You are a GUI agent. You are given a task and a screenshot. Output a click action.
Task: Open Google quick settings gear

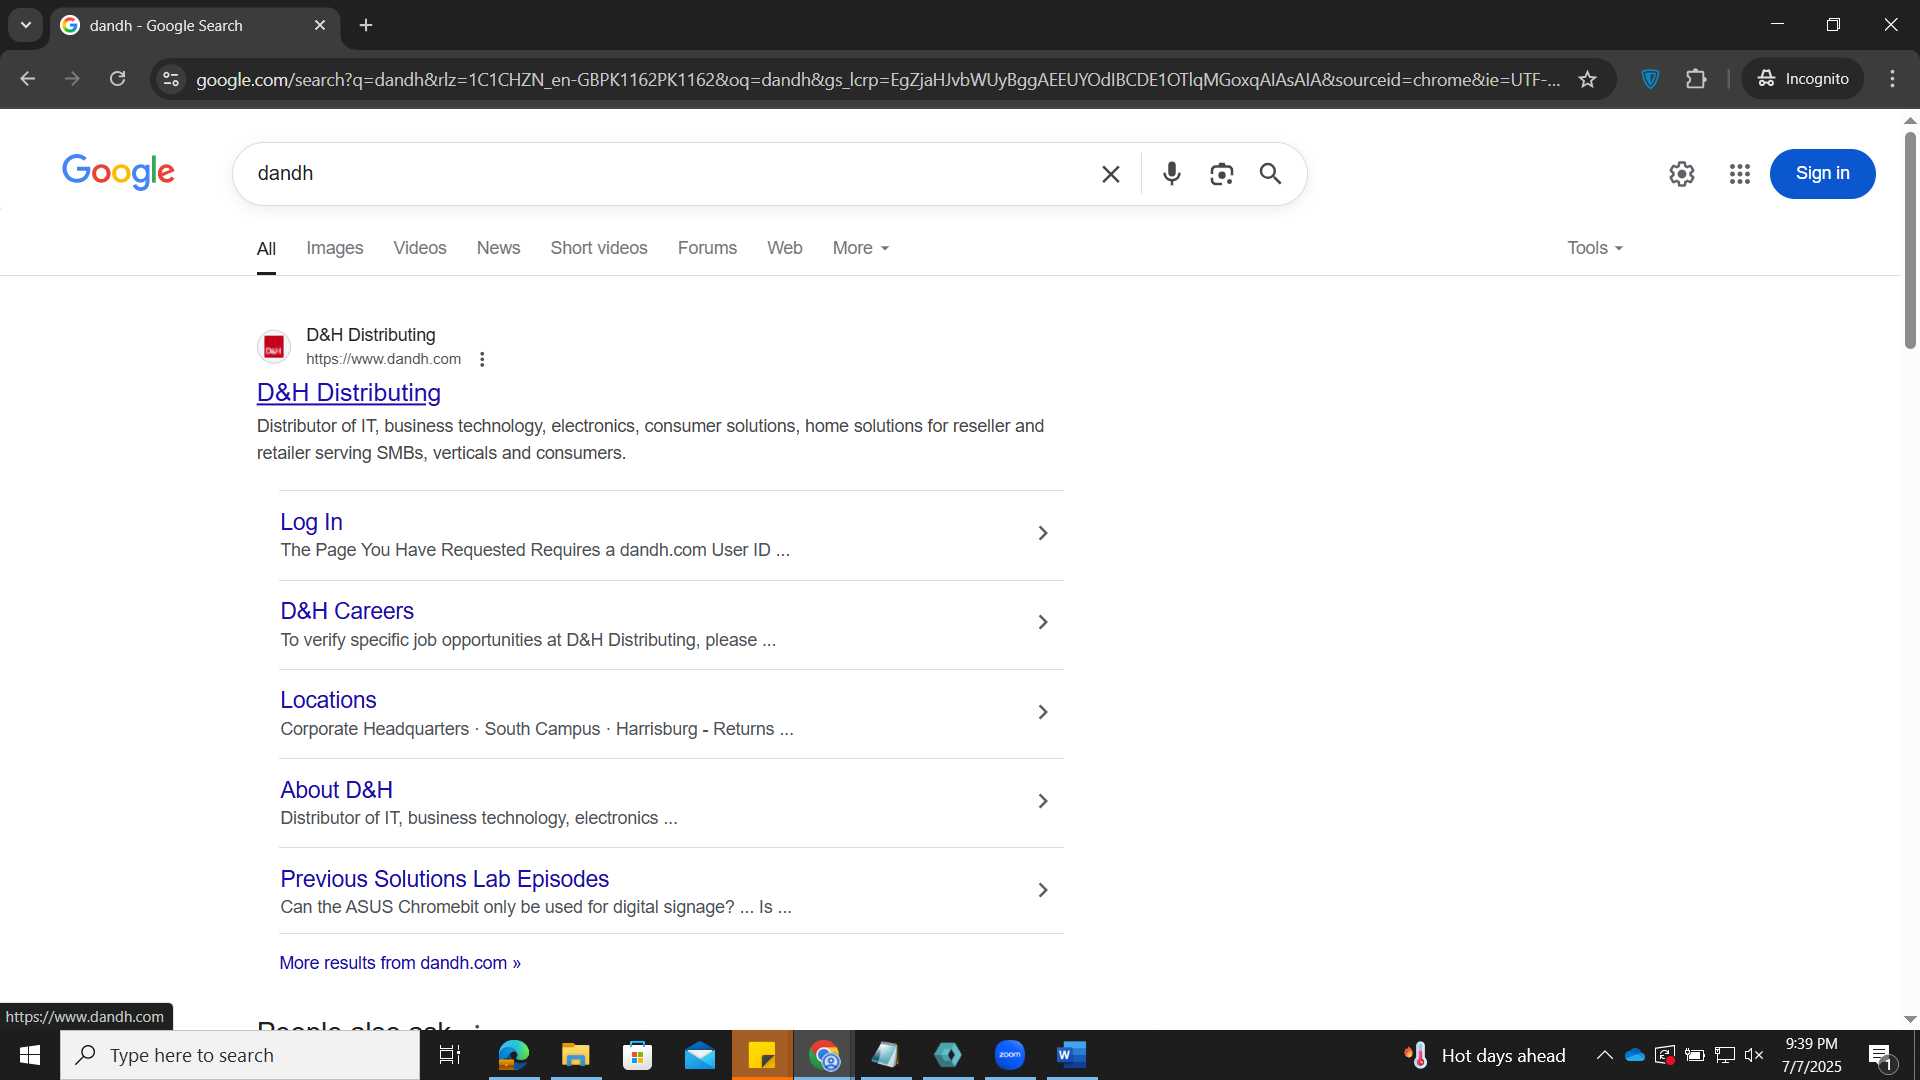tap(1682, 174)
